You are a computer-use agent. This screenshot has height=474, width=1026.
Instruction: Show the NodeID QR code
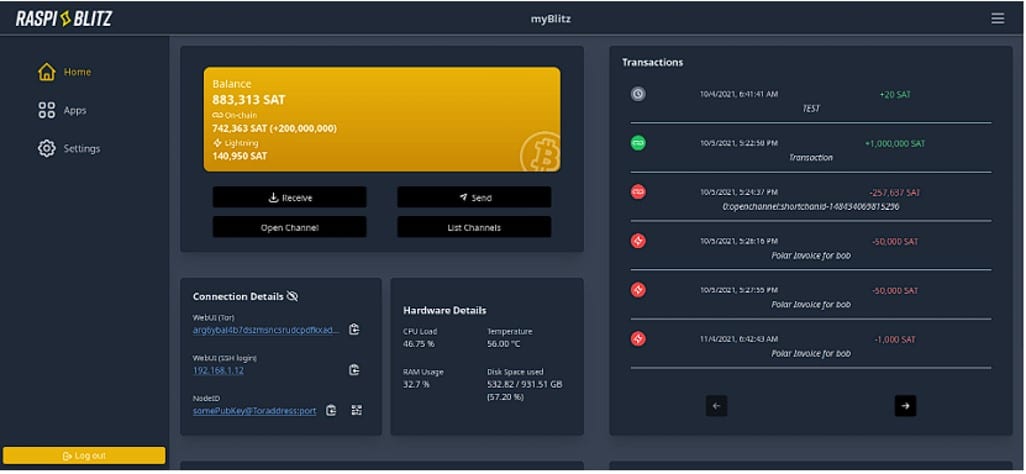(x=356, y=410)
